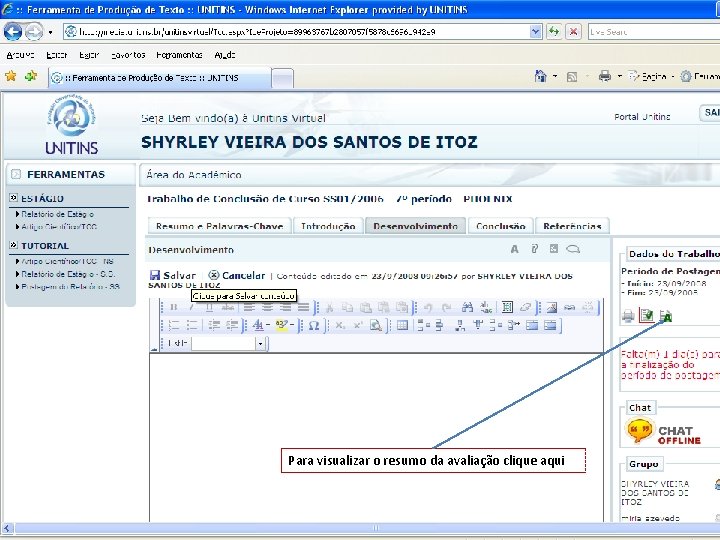The width and height of the screenshot is (720, 540).
Task: Open the text color dropdown
Action: (x=268, y=326)
